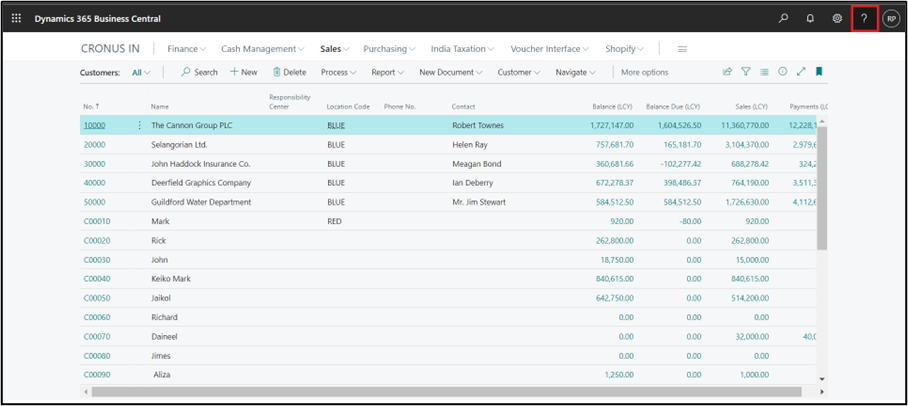This screenshot has width=908, height=406.
Task: Click the Delete action
Action: coord(289,72)
